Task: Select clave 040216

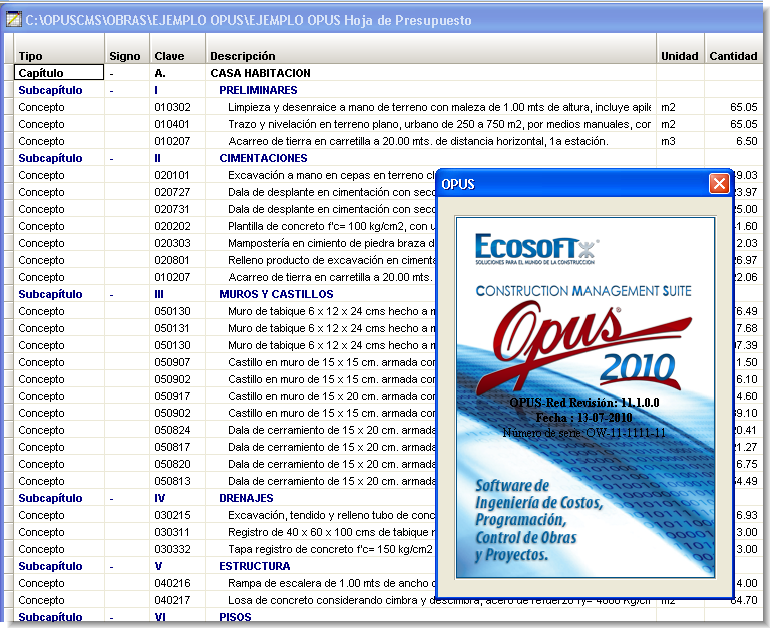Action: 171,583
